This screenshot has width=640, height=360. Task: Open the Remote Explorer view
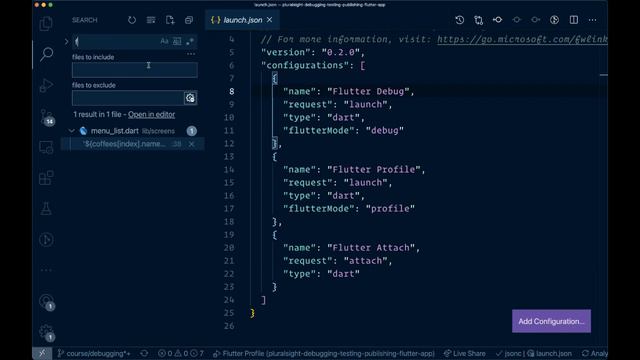point(46,147)
